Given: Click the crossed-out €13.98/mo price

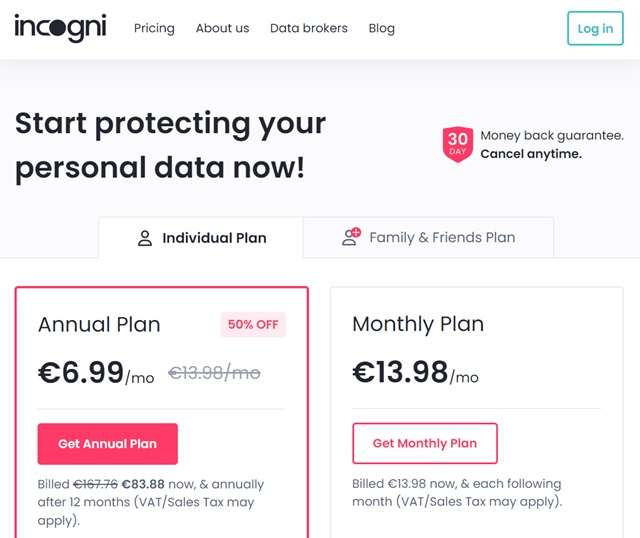Looking at the screenshot, I should 214,374.
